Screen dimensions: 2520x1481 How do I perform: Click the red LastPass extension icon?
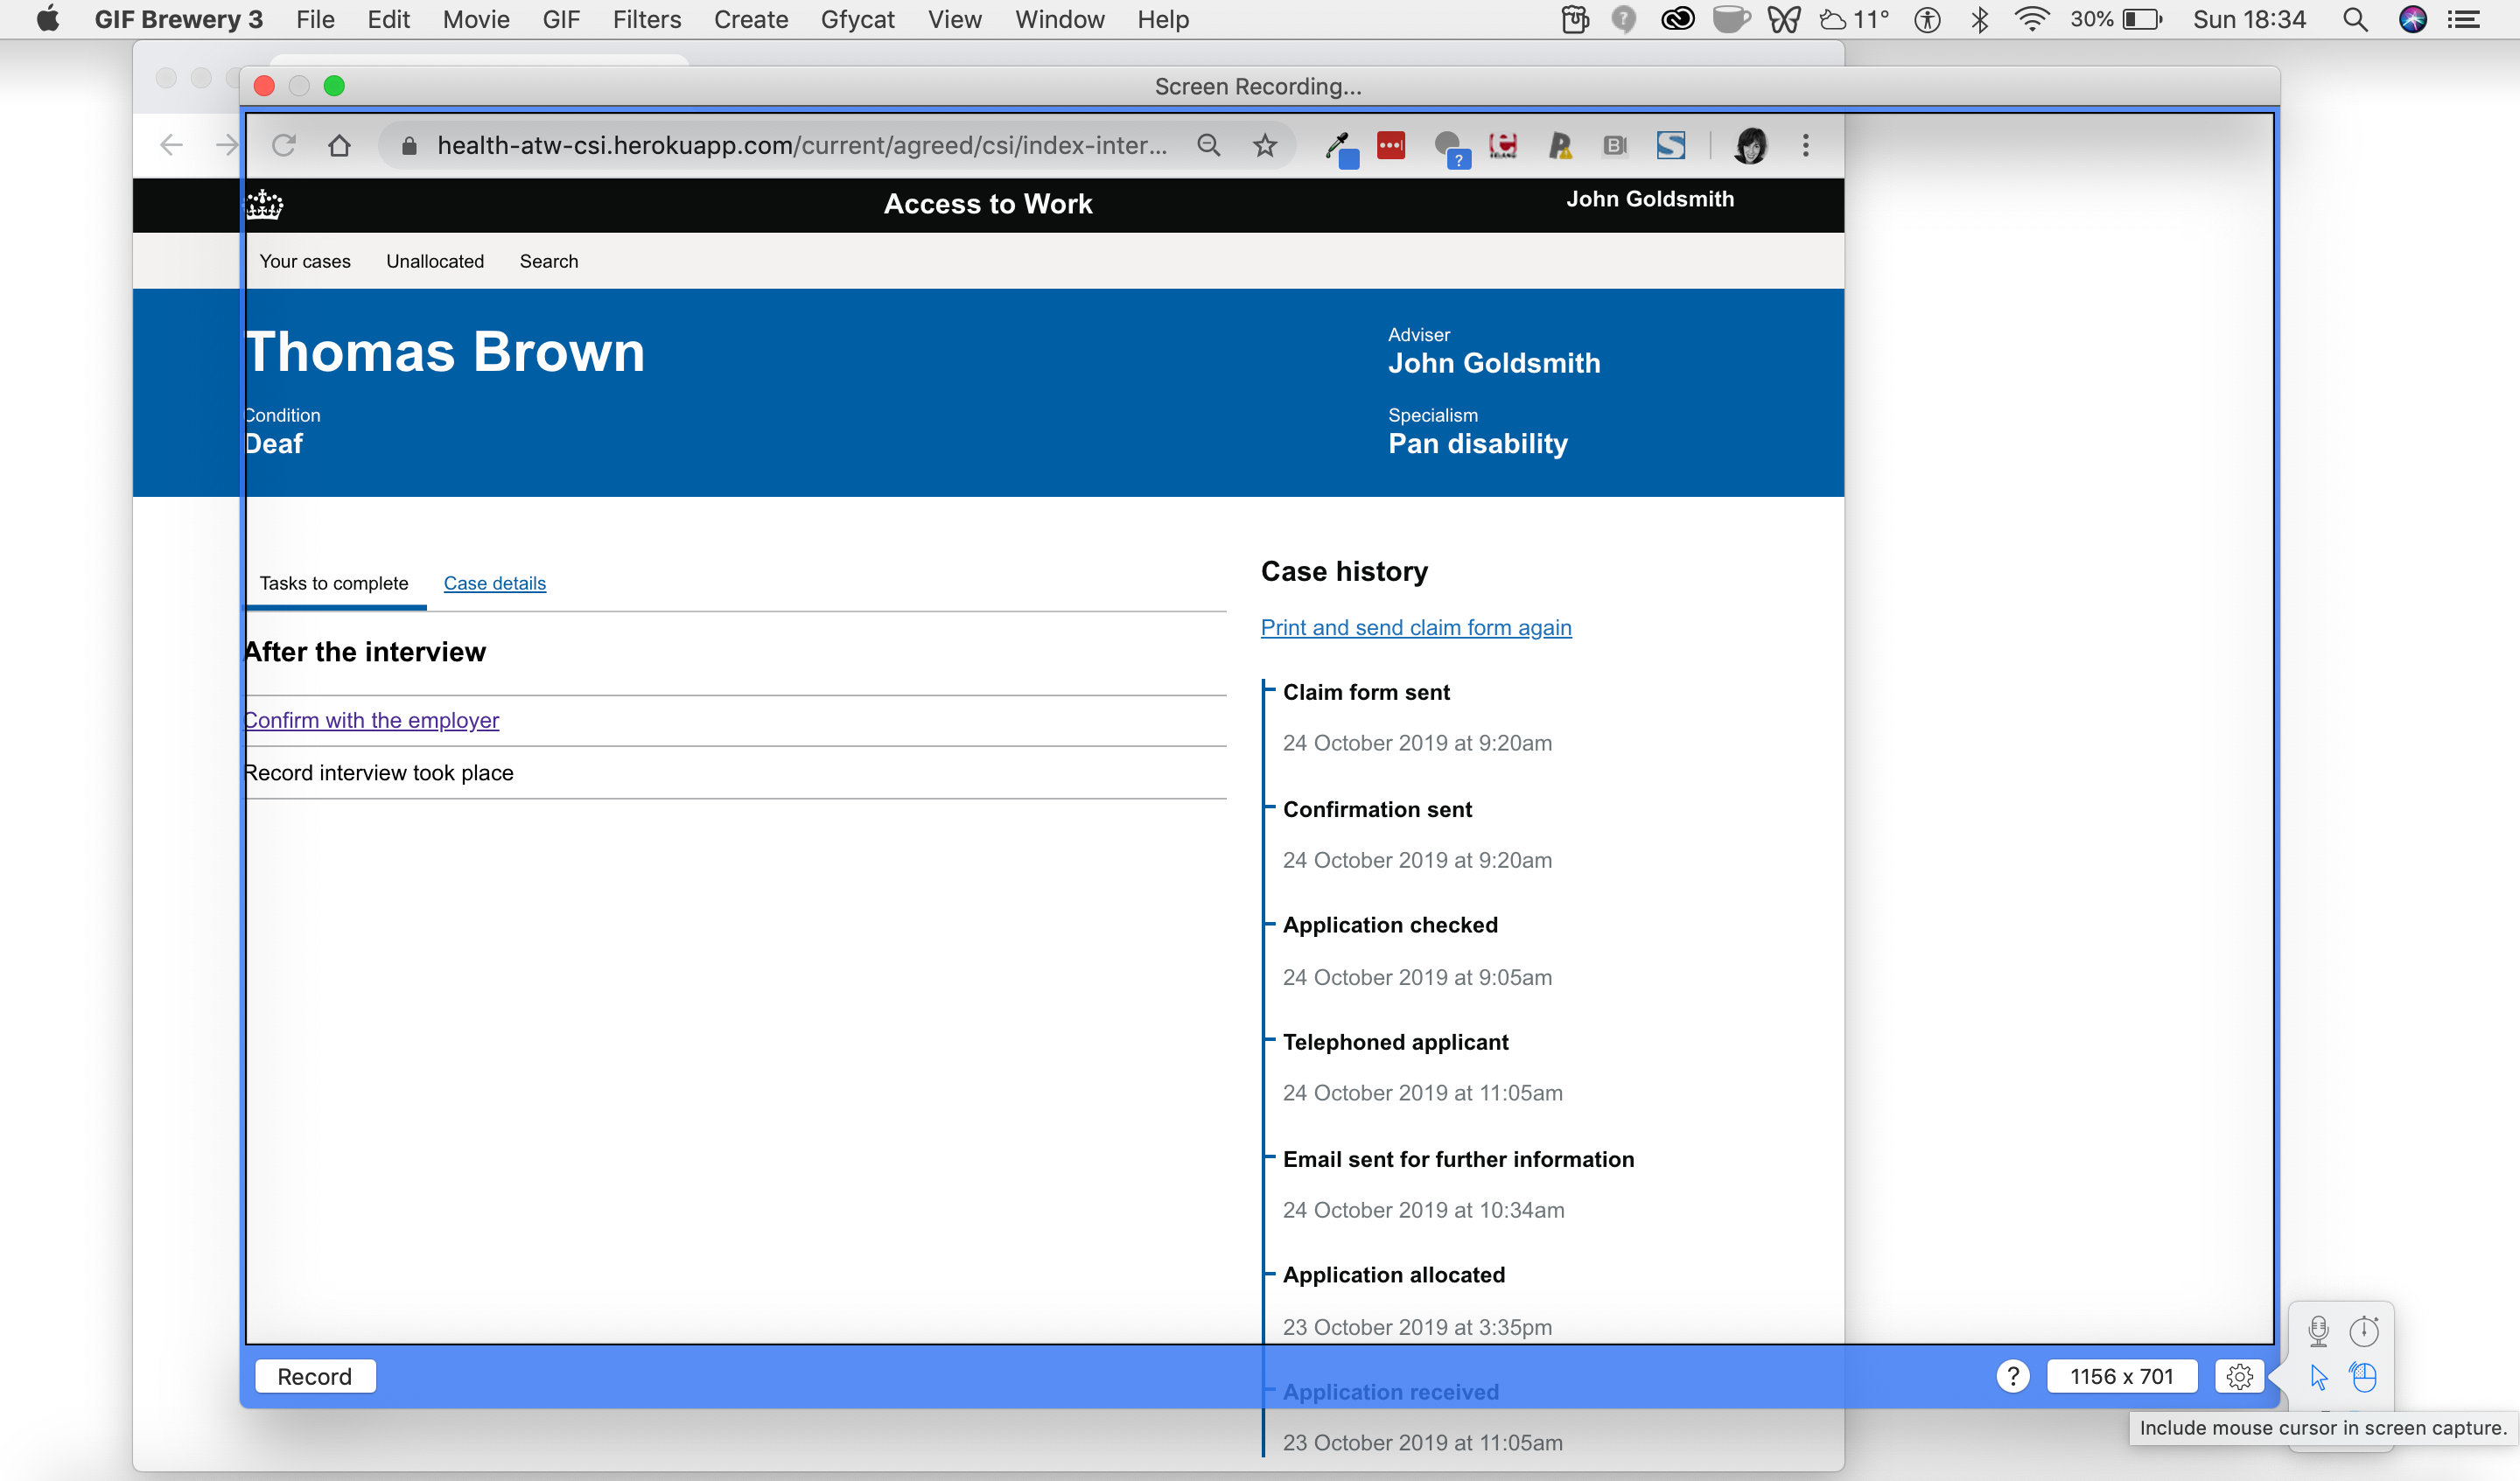[1391, 145]
